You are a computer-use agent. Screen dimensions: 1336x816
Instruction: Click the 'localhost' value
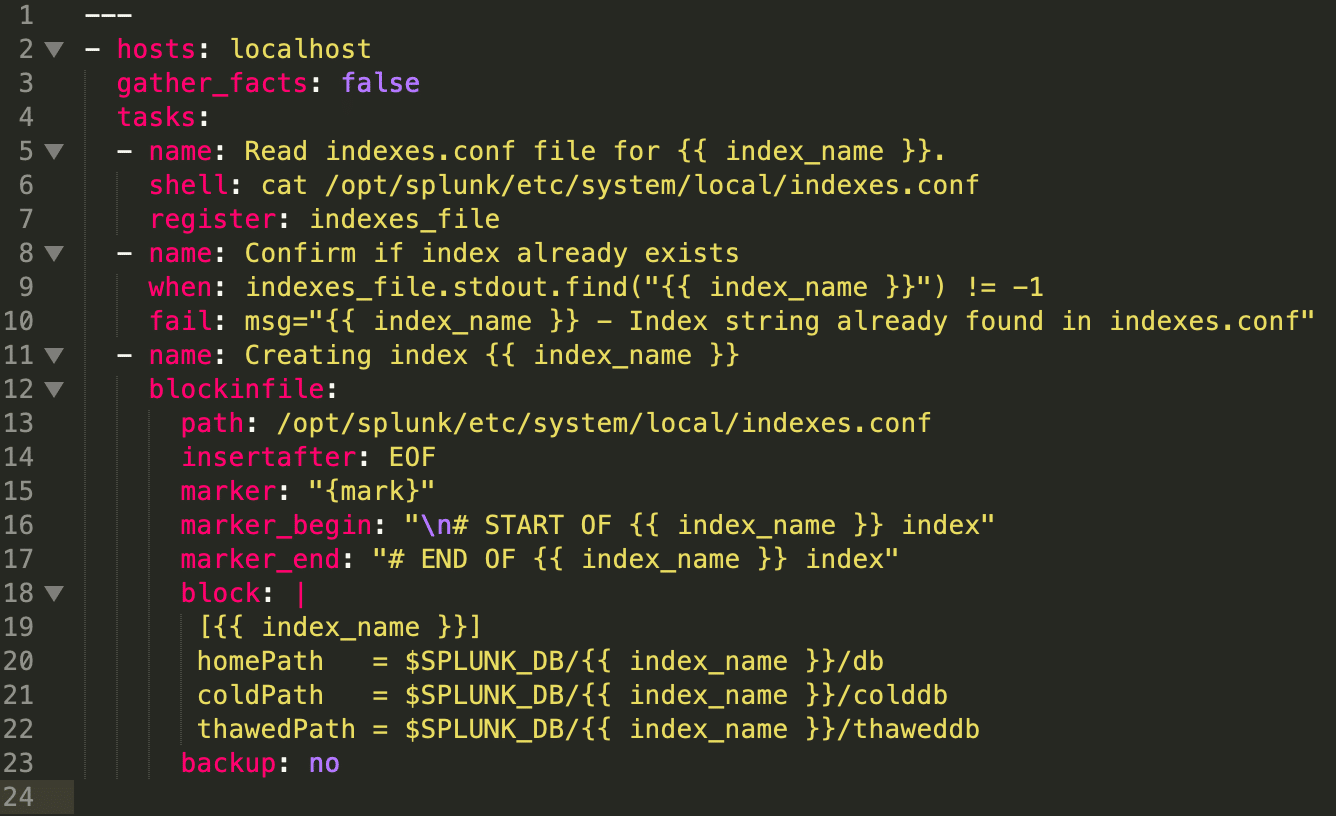coord(301,49)
